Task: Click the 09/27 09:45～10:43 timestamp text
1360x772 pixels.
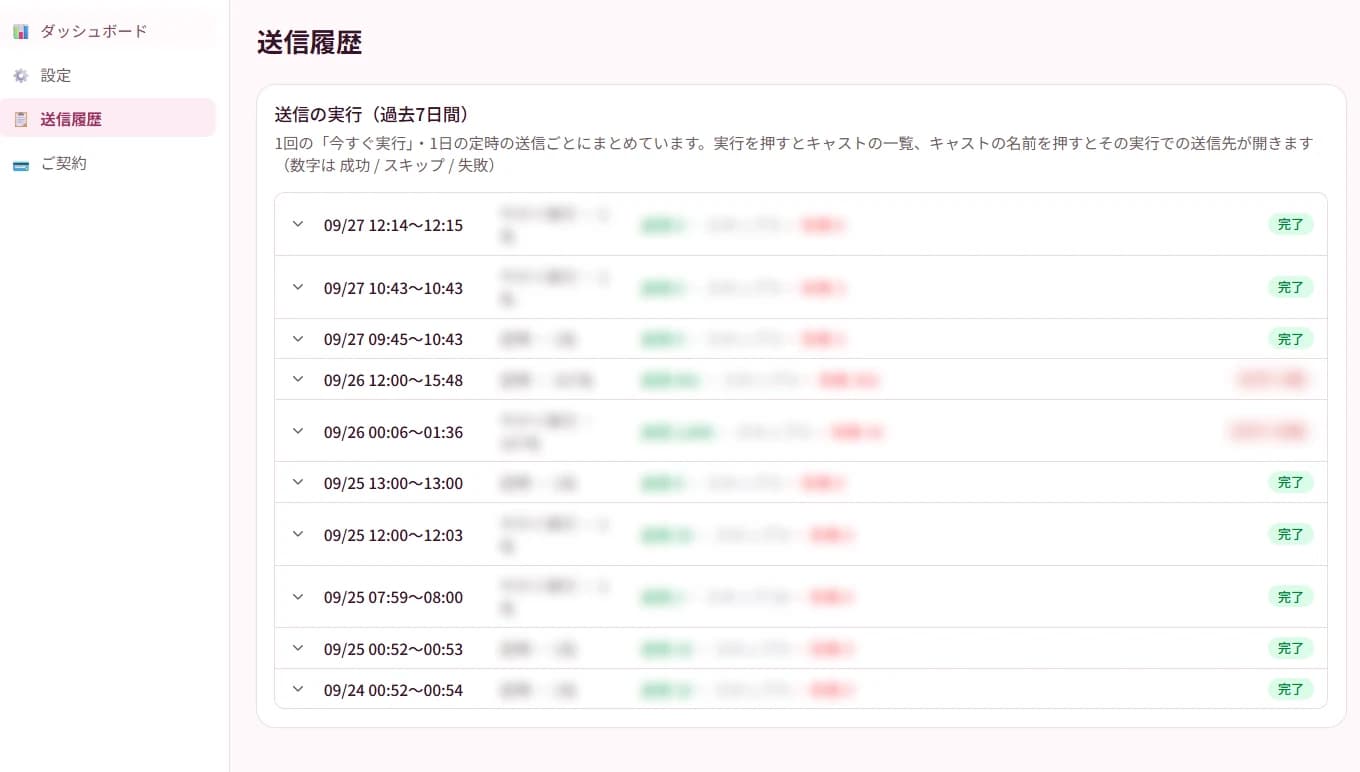Action: coord(393,339)
